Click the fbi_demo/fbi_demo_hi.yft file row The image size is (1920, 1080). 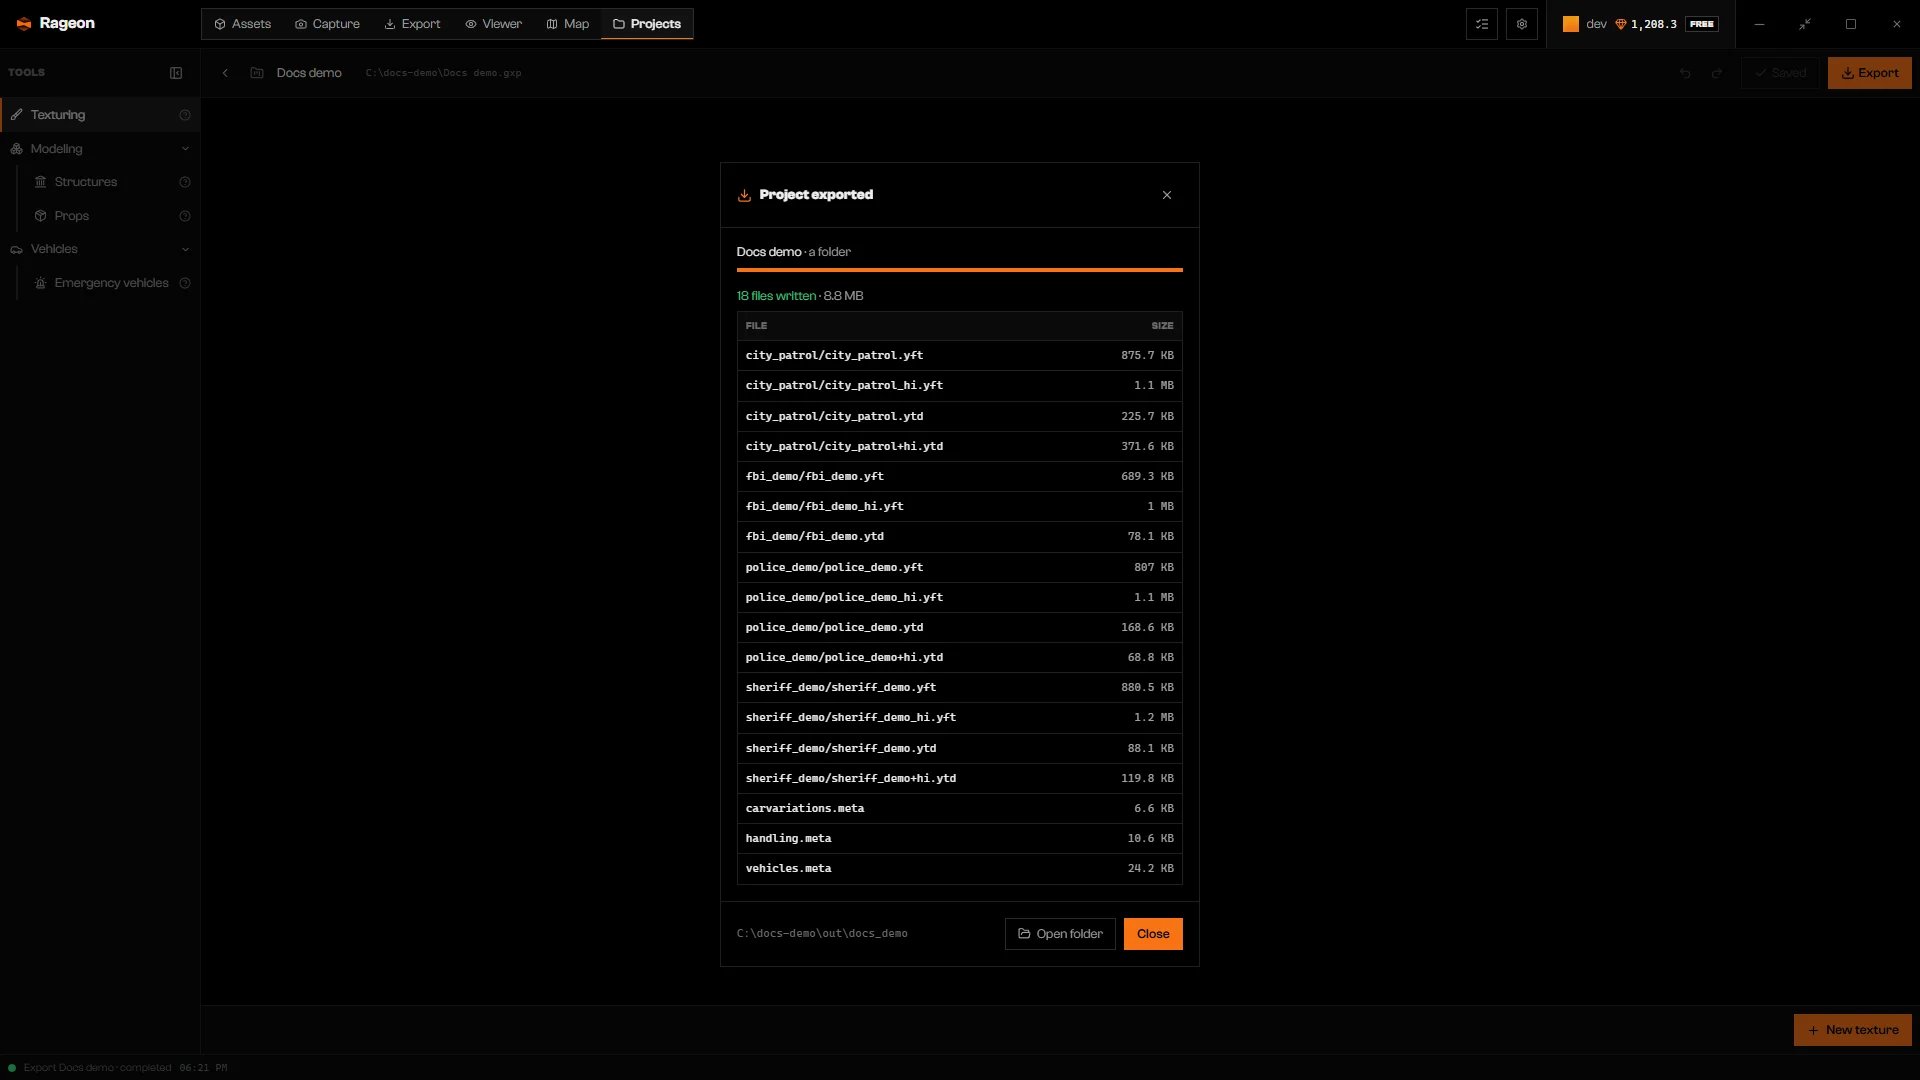click(x=960, y=507)
